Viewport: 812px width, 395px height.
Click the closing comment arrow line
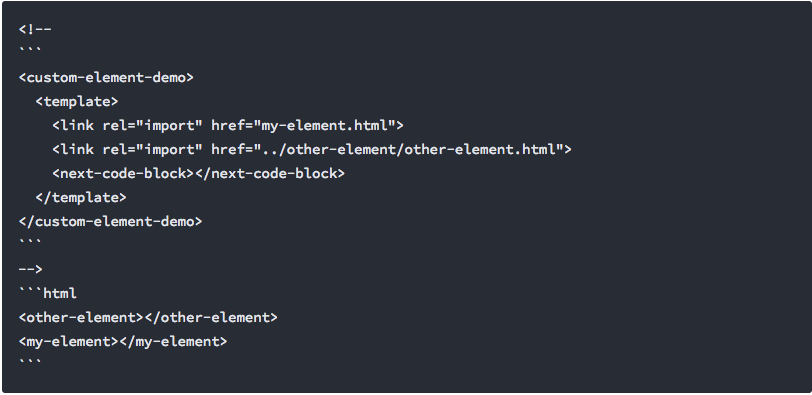point(31,269)
